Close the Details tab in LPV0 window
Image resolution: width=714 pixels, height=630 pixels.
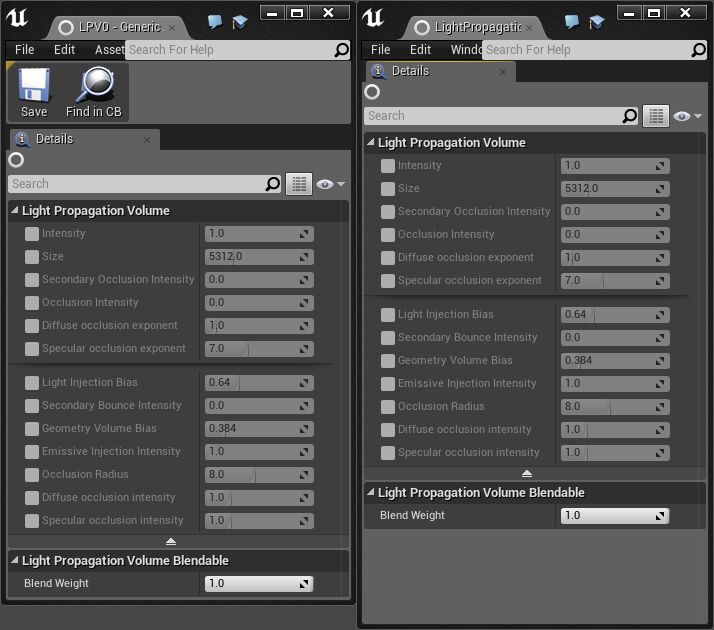pyautogui.click(x=147, y=140)
